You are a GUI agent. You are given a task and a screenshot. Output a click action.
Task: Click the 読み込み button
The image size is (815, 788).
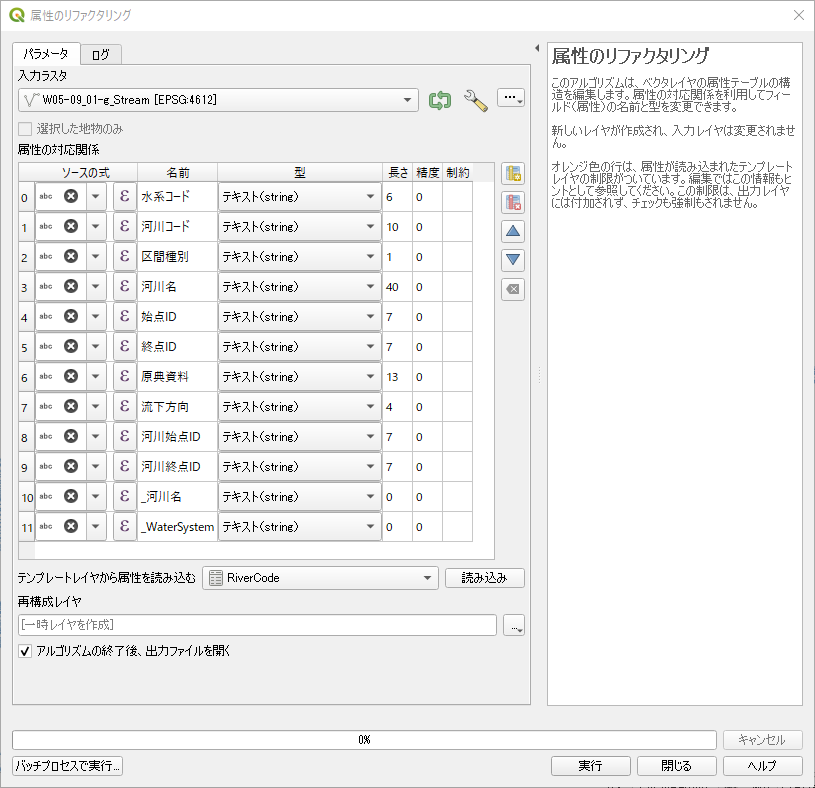(484, 578)
